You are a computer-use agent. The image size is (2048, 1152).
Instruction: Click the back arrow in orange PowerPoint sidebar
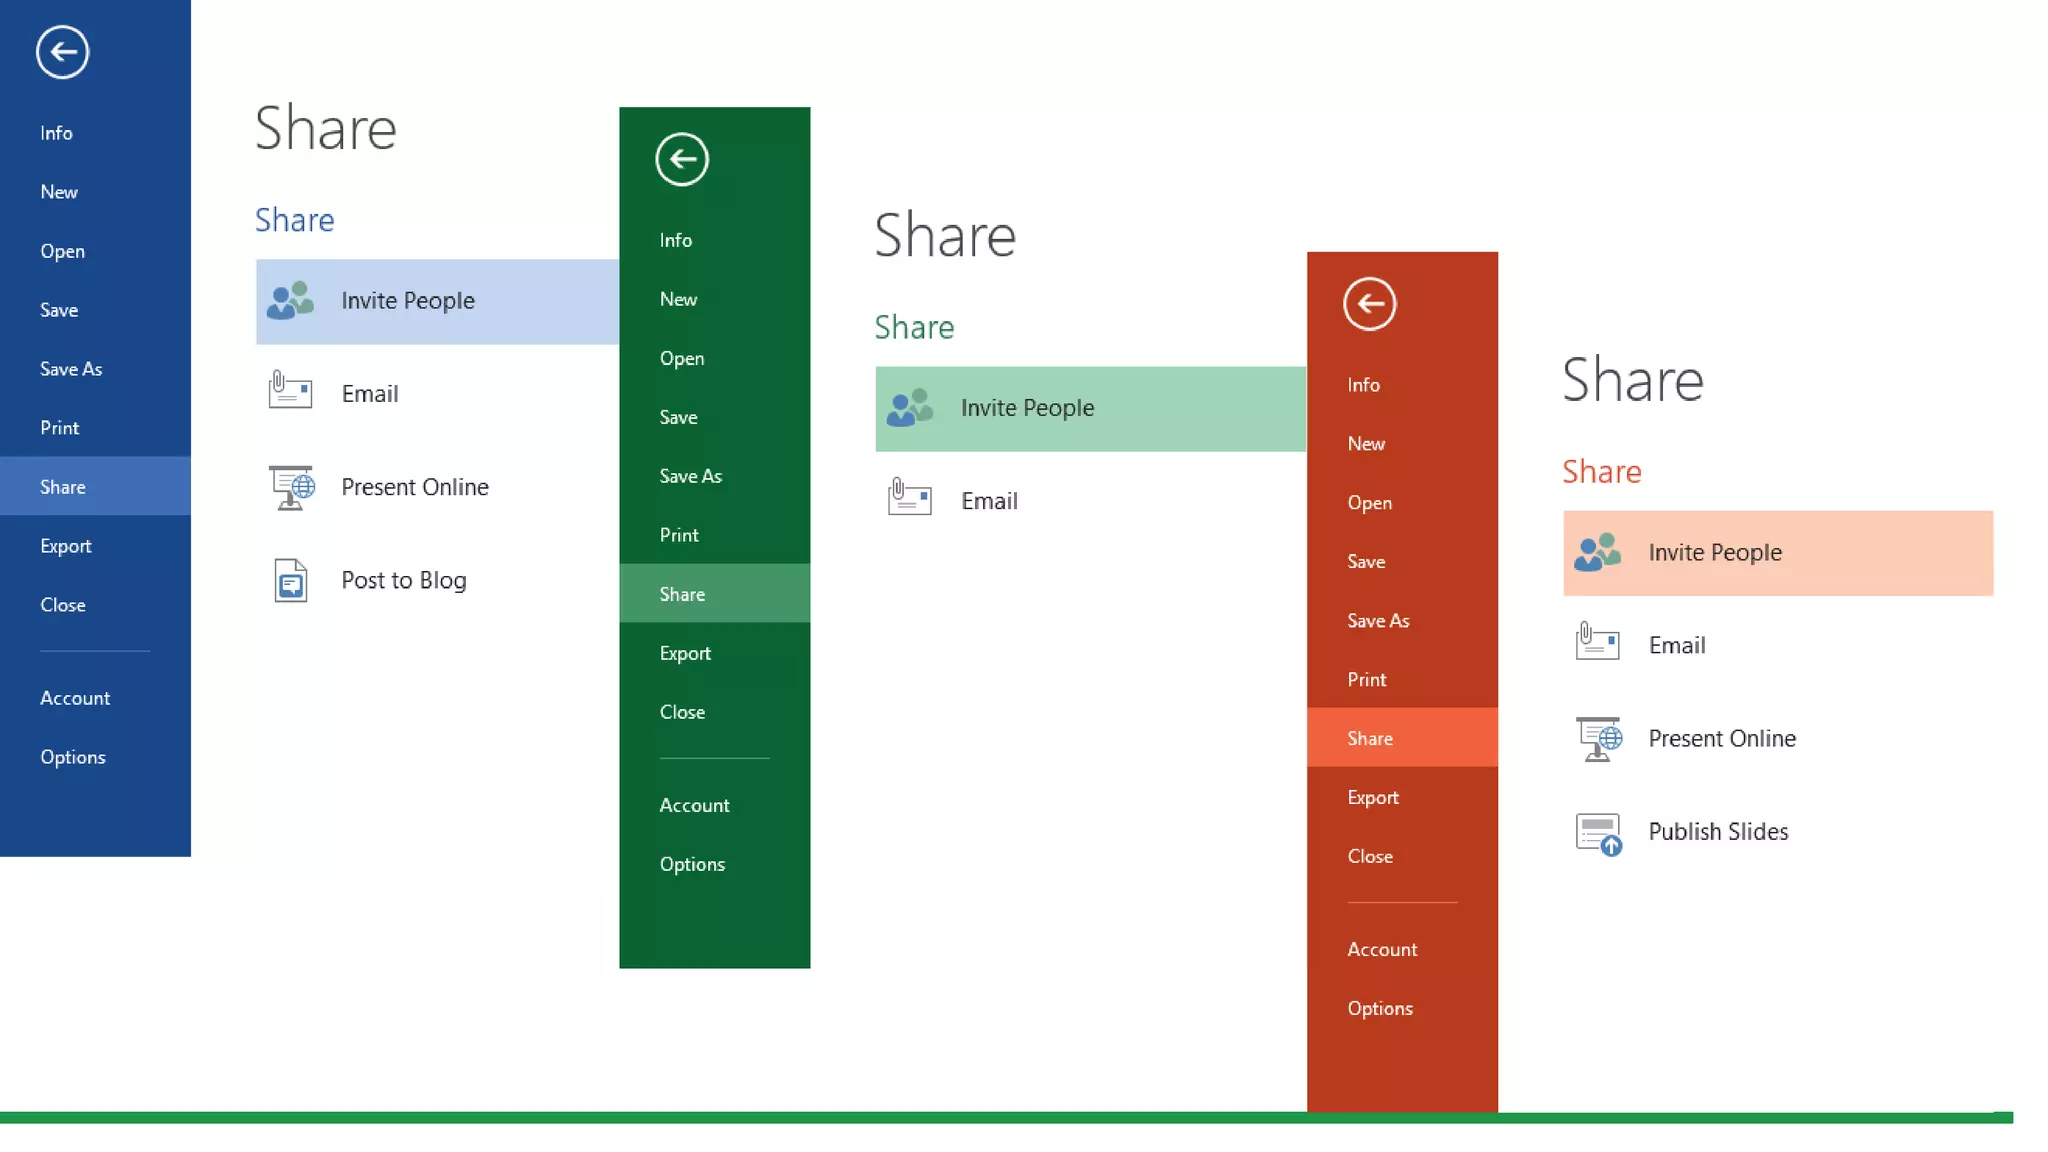click(x=1369, y=304)
